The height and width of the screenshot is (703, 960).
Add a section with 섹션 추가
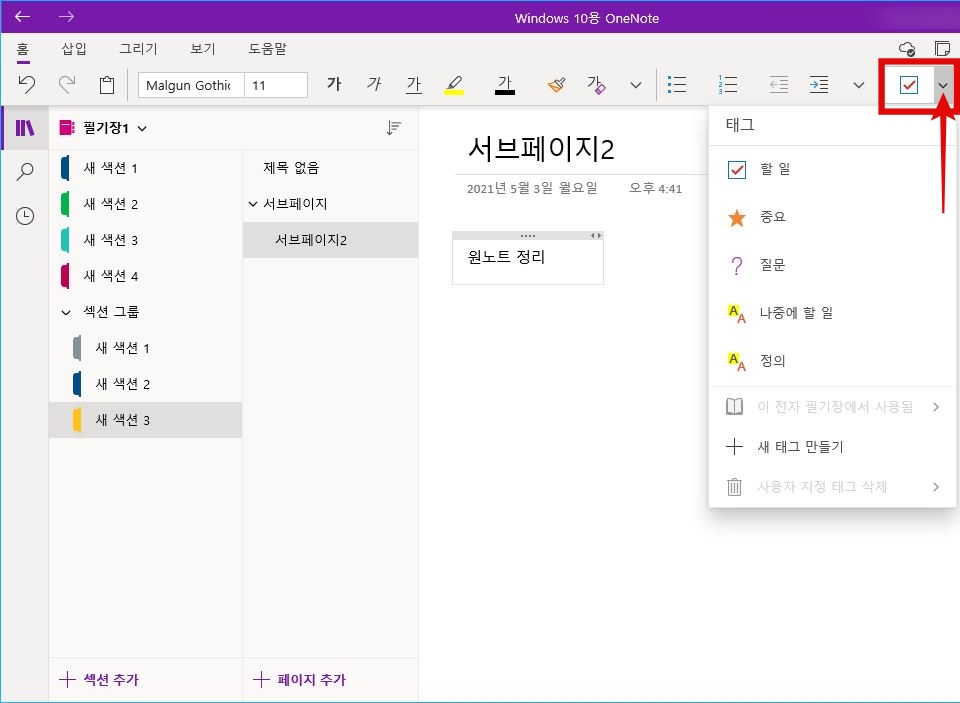point(99,680)
